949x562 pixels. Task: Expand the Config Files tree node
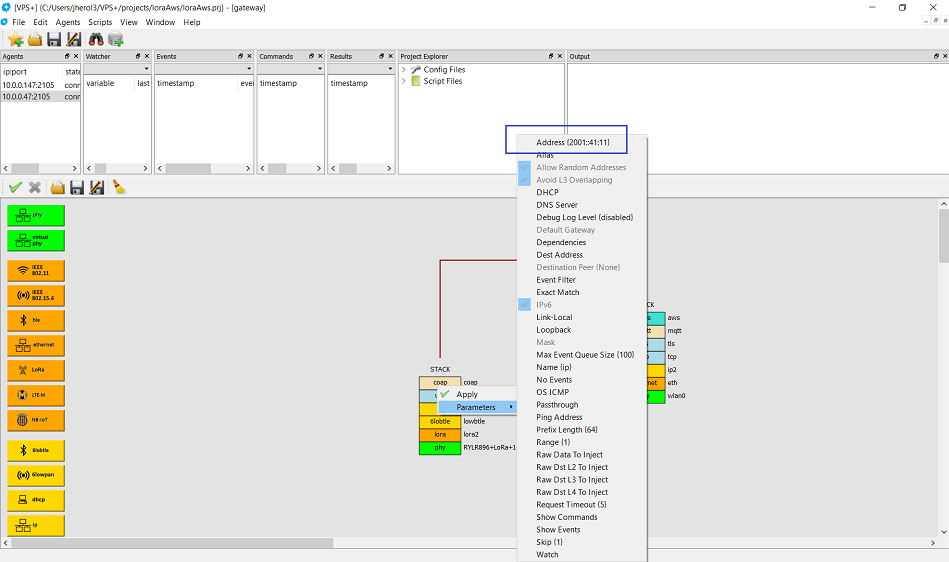404,70
